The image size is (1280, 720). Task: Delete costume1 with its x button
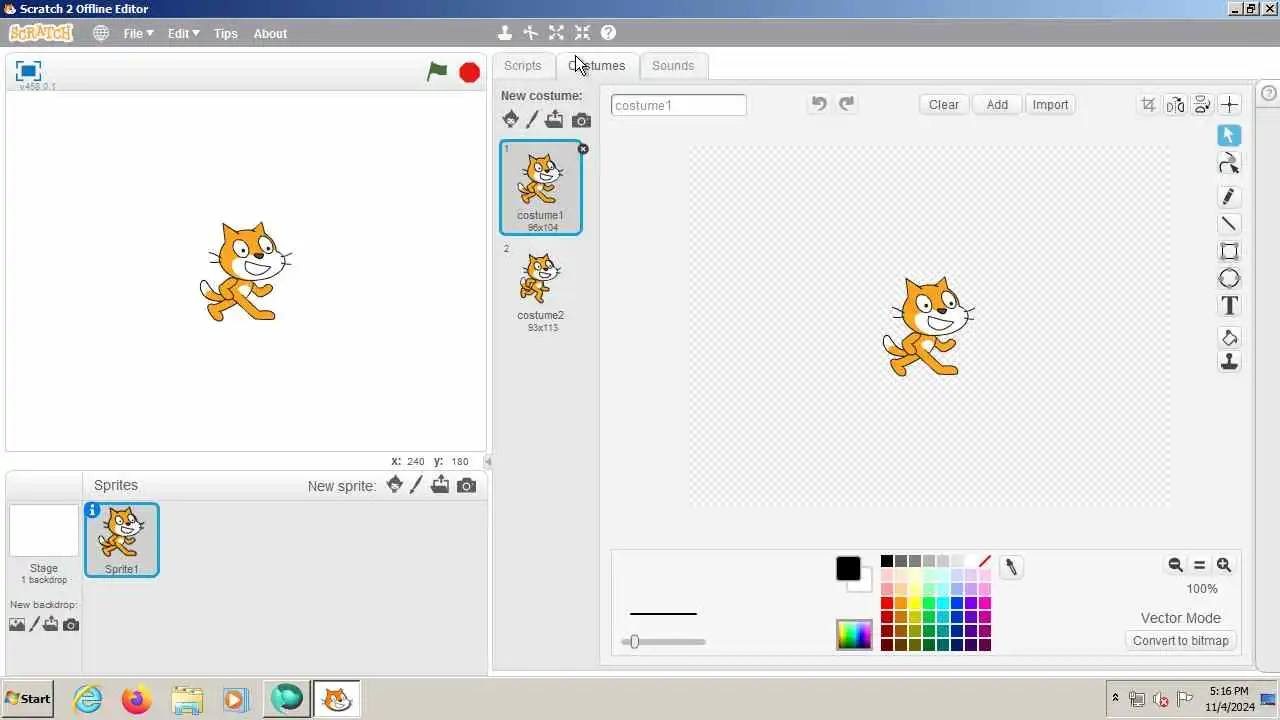(x=583, y=149)
